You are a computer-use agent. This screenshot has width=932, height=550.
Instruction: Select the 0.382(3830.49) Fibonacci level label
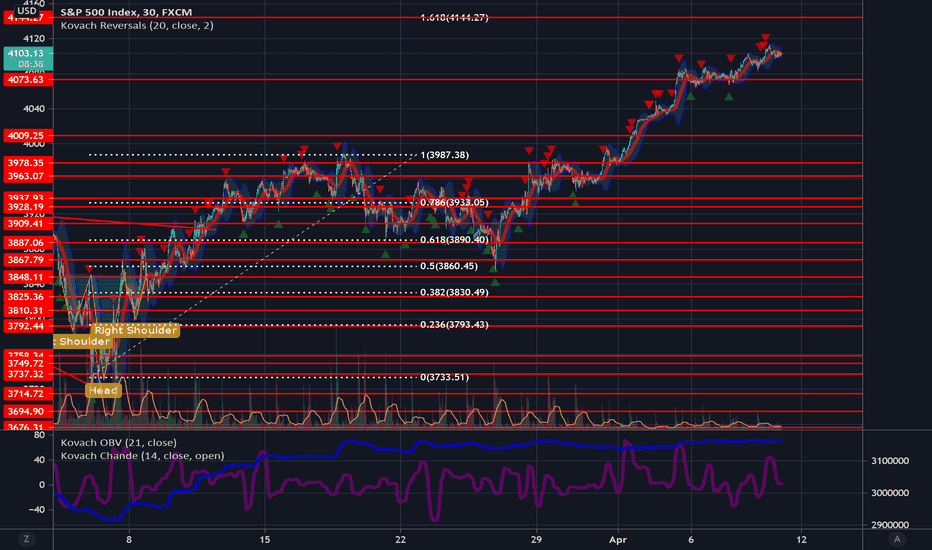455,293
